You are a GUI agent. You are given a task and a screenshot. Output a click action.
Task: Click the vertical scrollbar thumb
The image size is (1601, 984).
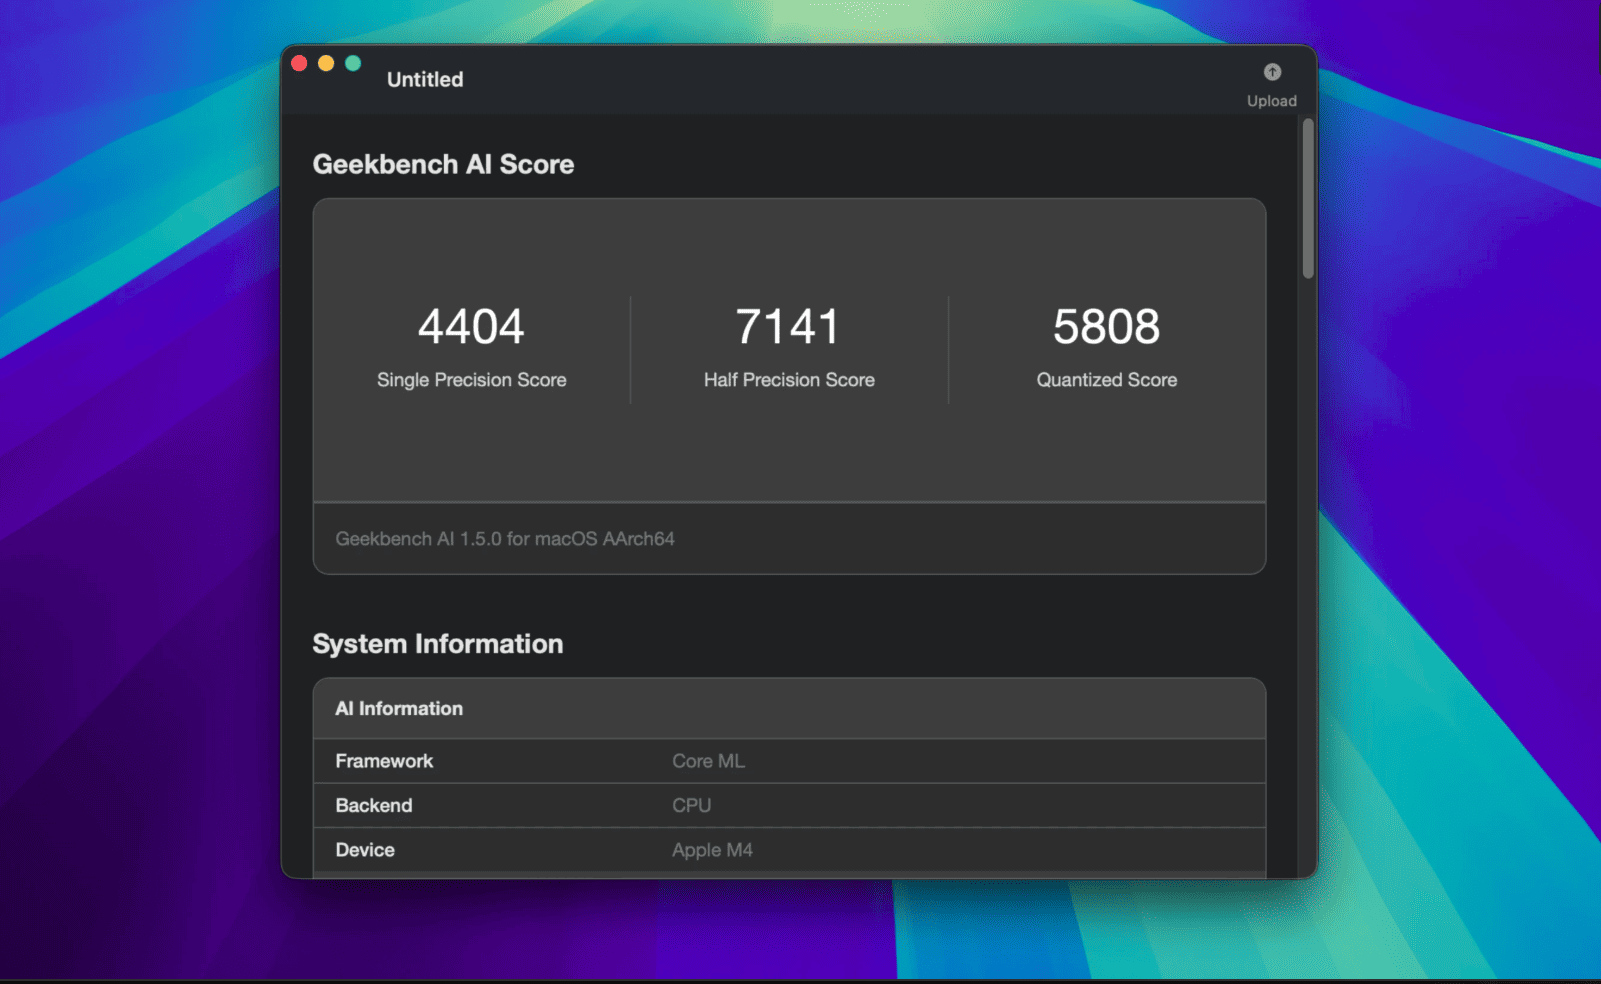coord(1308,199)
